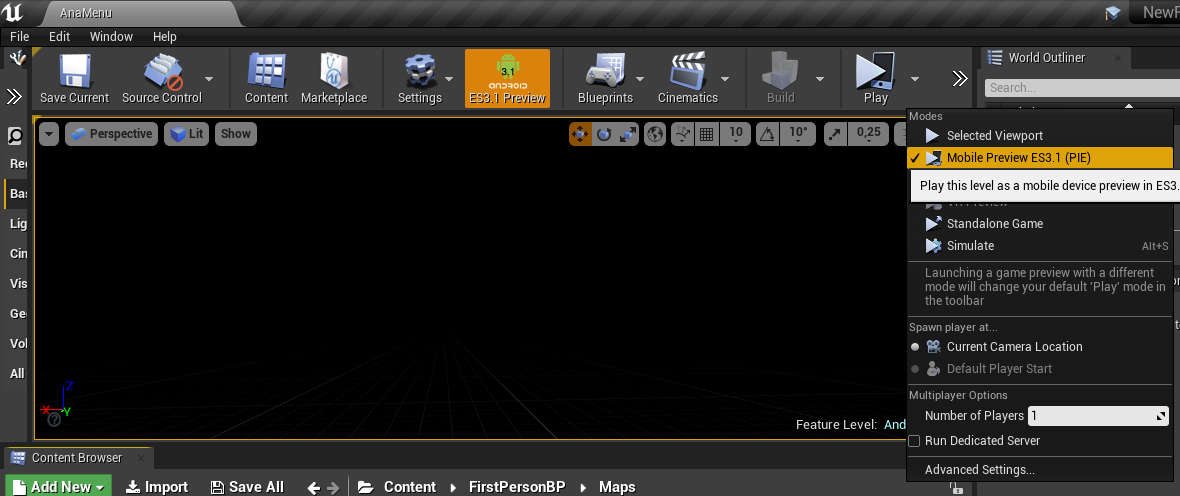Expand hidden toolbar items with double chevron
1180x496 pixels.
click(x=960, y=78)
